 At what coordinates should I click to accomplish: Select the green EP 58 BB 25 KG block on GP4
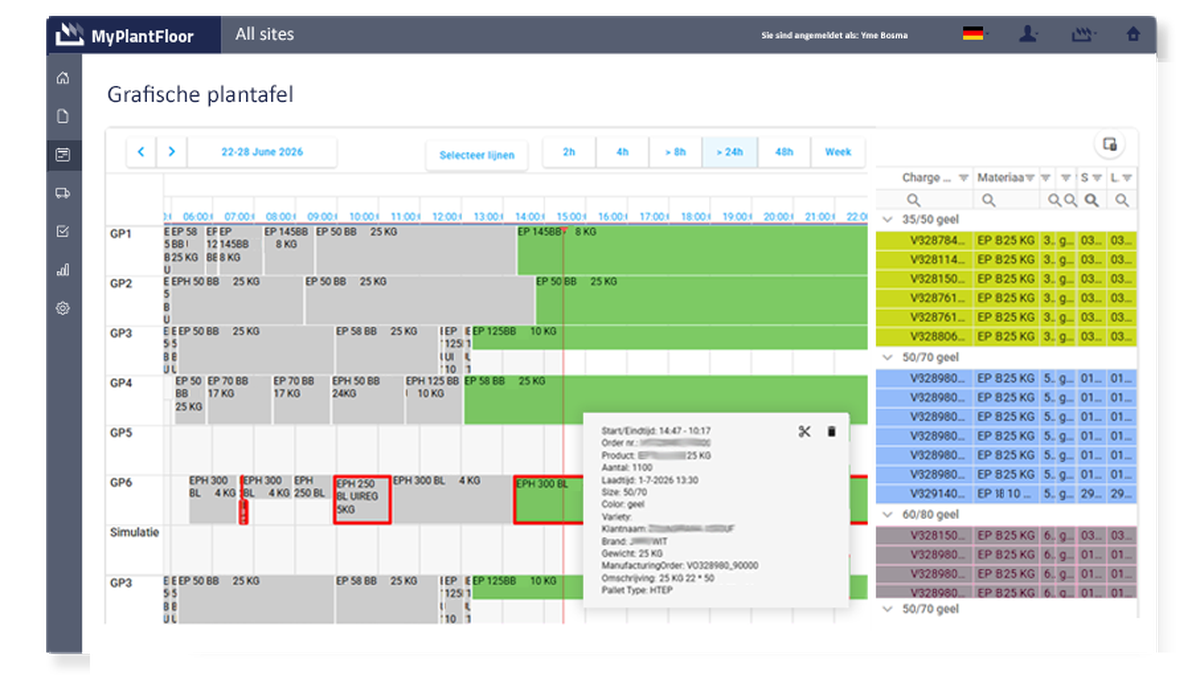[665, 400]
